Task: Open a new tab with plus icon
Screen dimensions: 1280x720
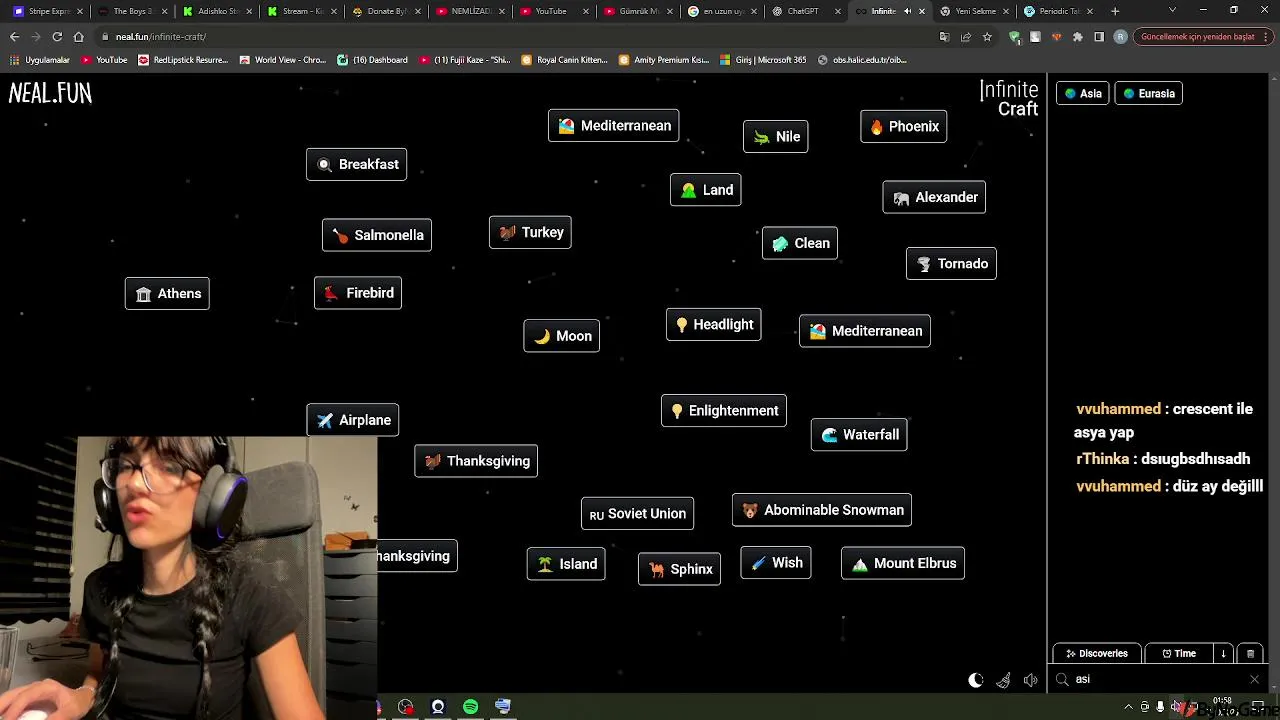Action: (x=1115, y=11)
